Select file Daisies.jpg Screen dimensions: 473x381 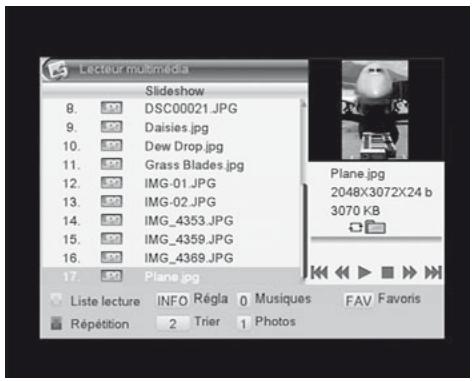[177, 128]
